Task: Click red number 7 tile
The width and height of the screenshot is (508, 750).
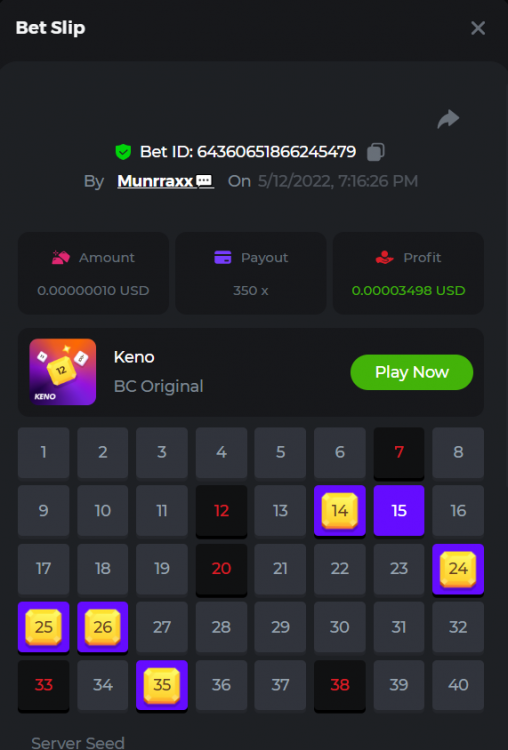Action: tap(399, 452)
